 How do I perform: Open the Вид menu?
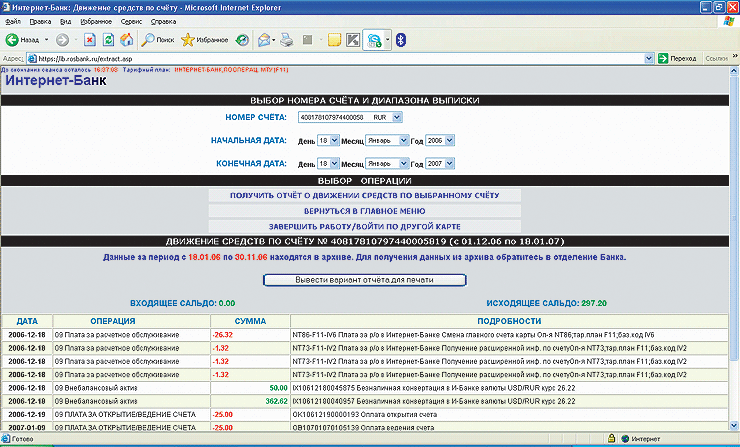coord(66,21)
